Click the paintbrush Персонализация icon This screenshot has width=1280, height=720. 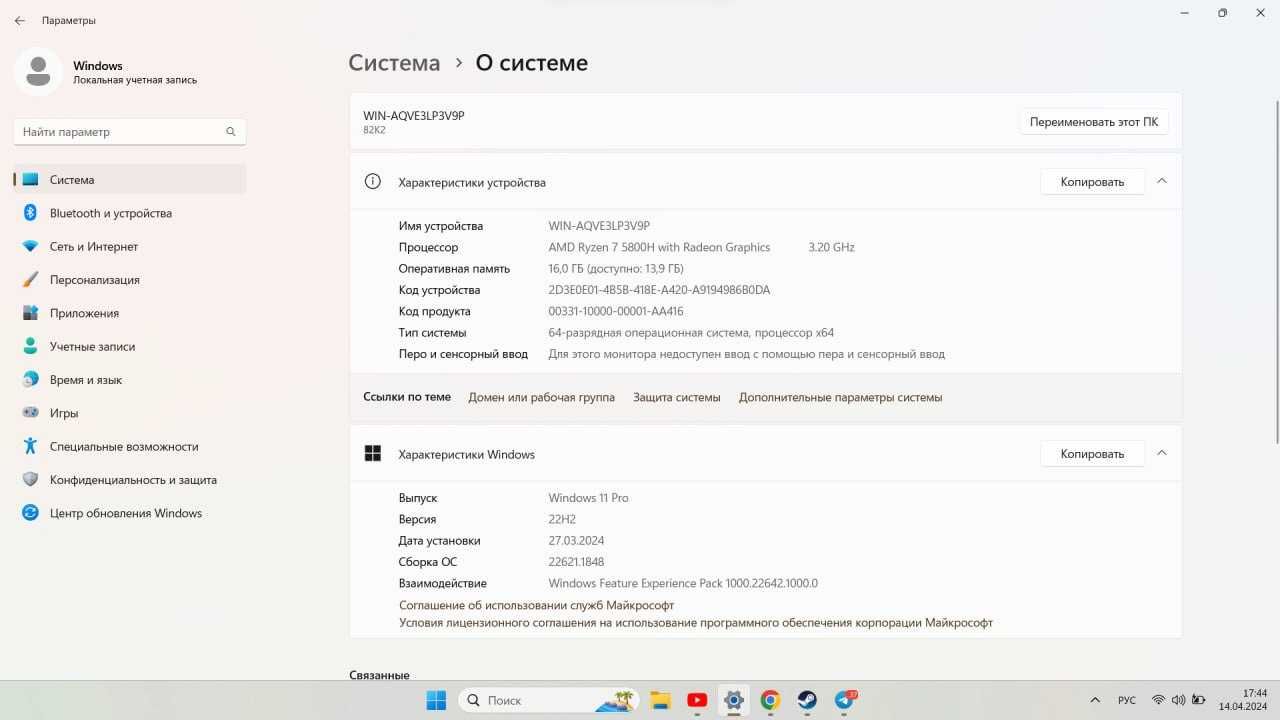(30, 280)
